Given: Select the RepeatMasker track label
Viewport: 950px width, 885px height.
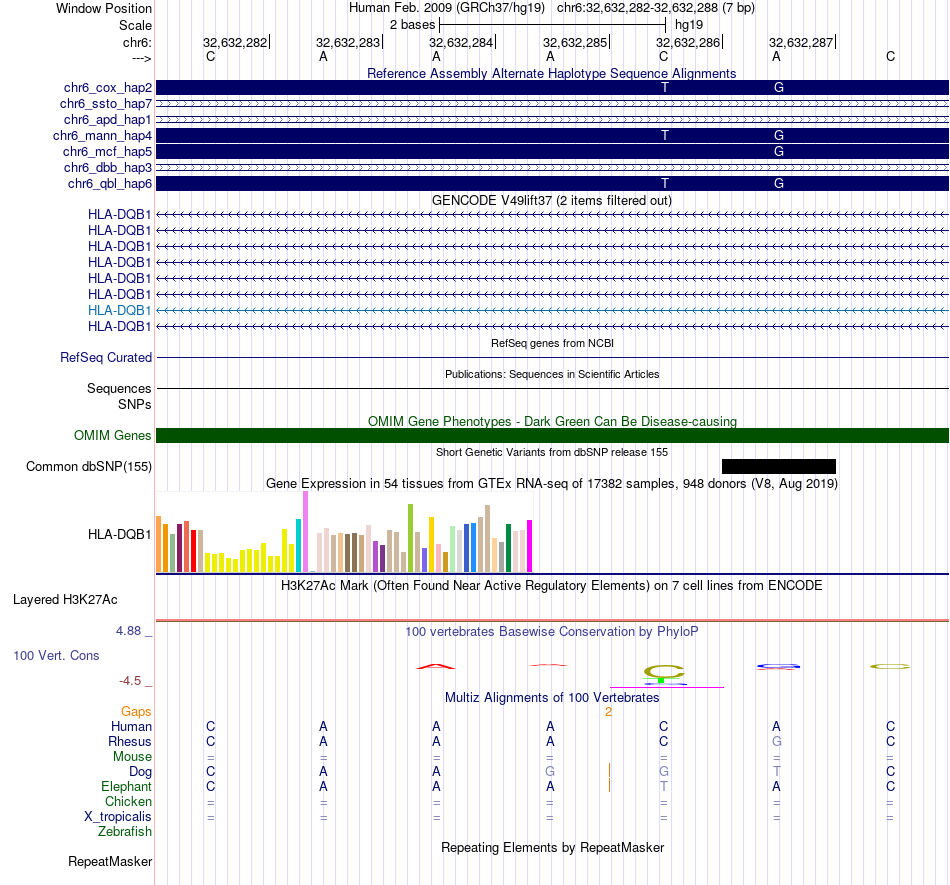Looking at the screenshot, I should click(110, 861).
